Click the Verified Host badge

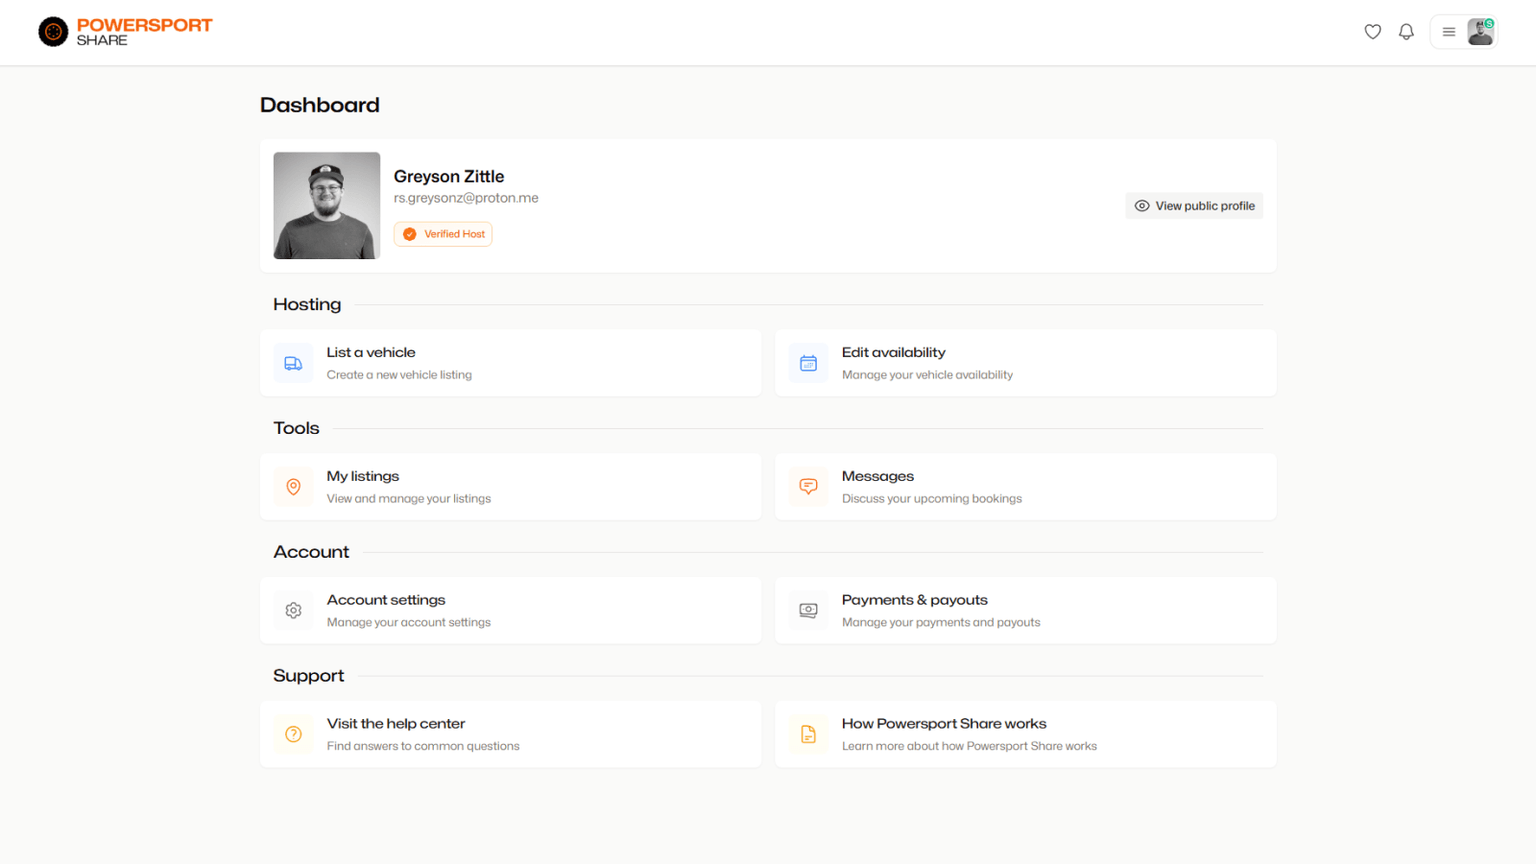pos(443,233)
